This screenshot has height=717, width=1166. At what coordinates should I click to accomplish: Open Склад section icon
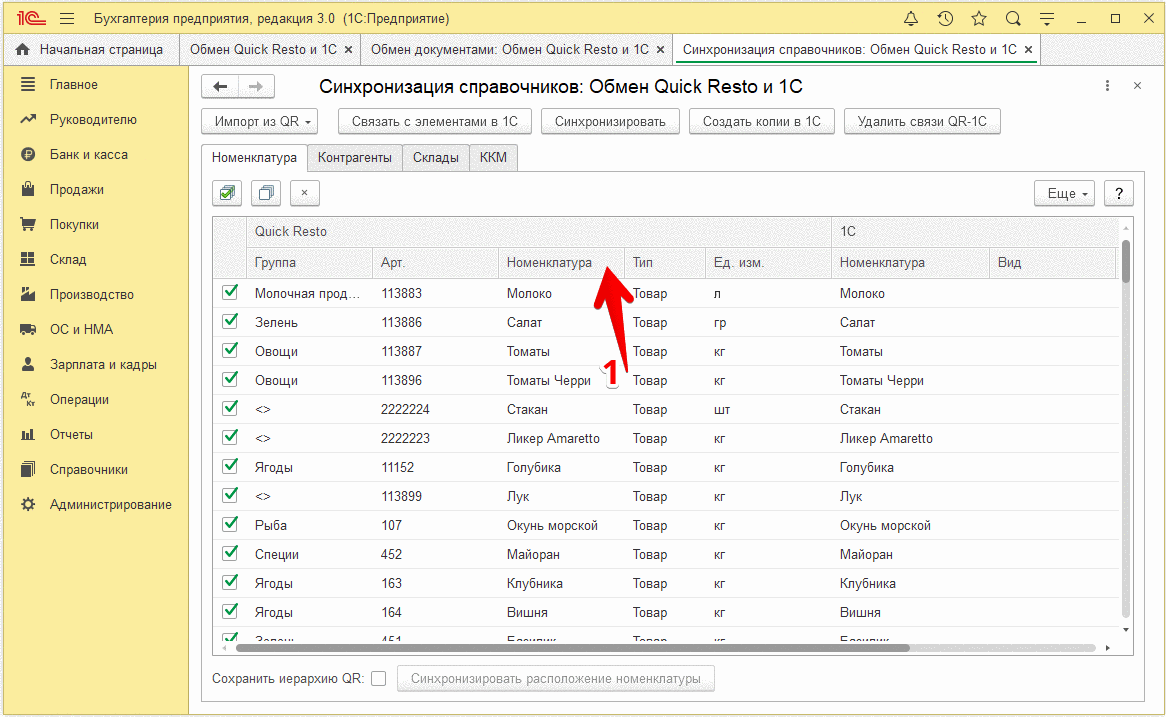pyautogui.click(x=28, y=259)
